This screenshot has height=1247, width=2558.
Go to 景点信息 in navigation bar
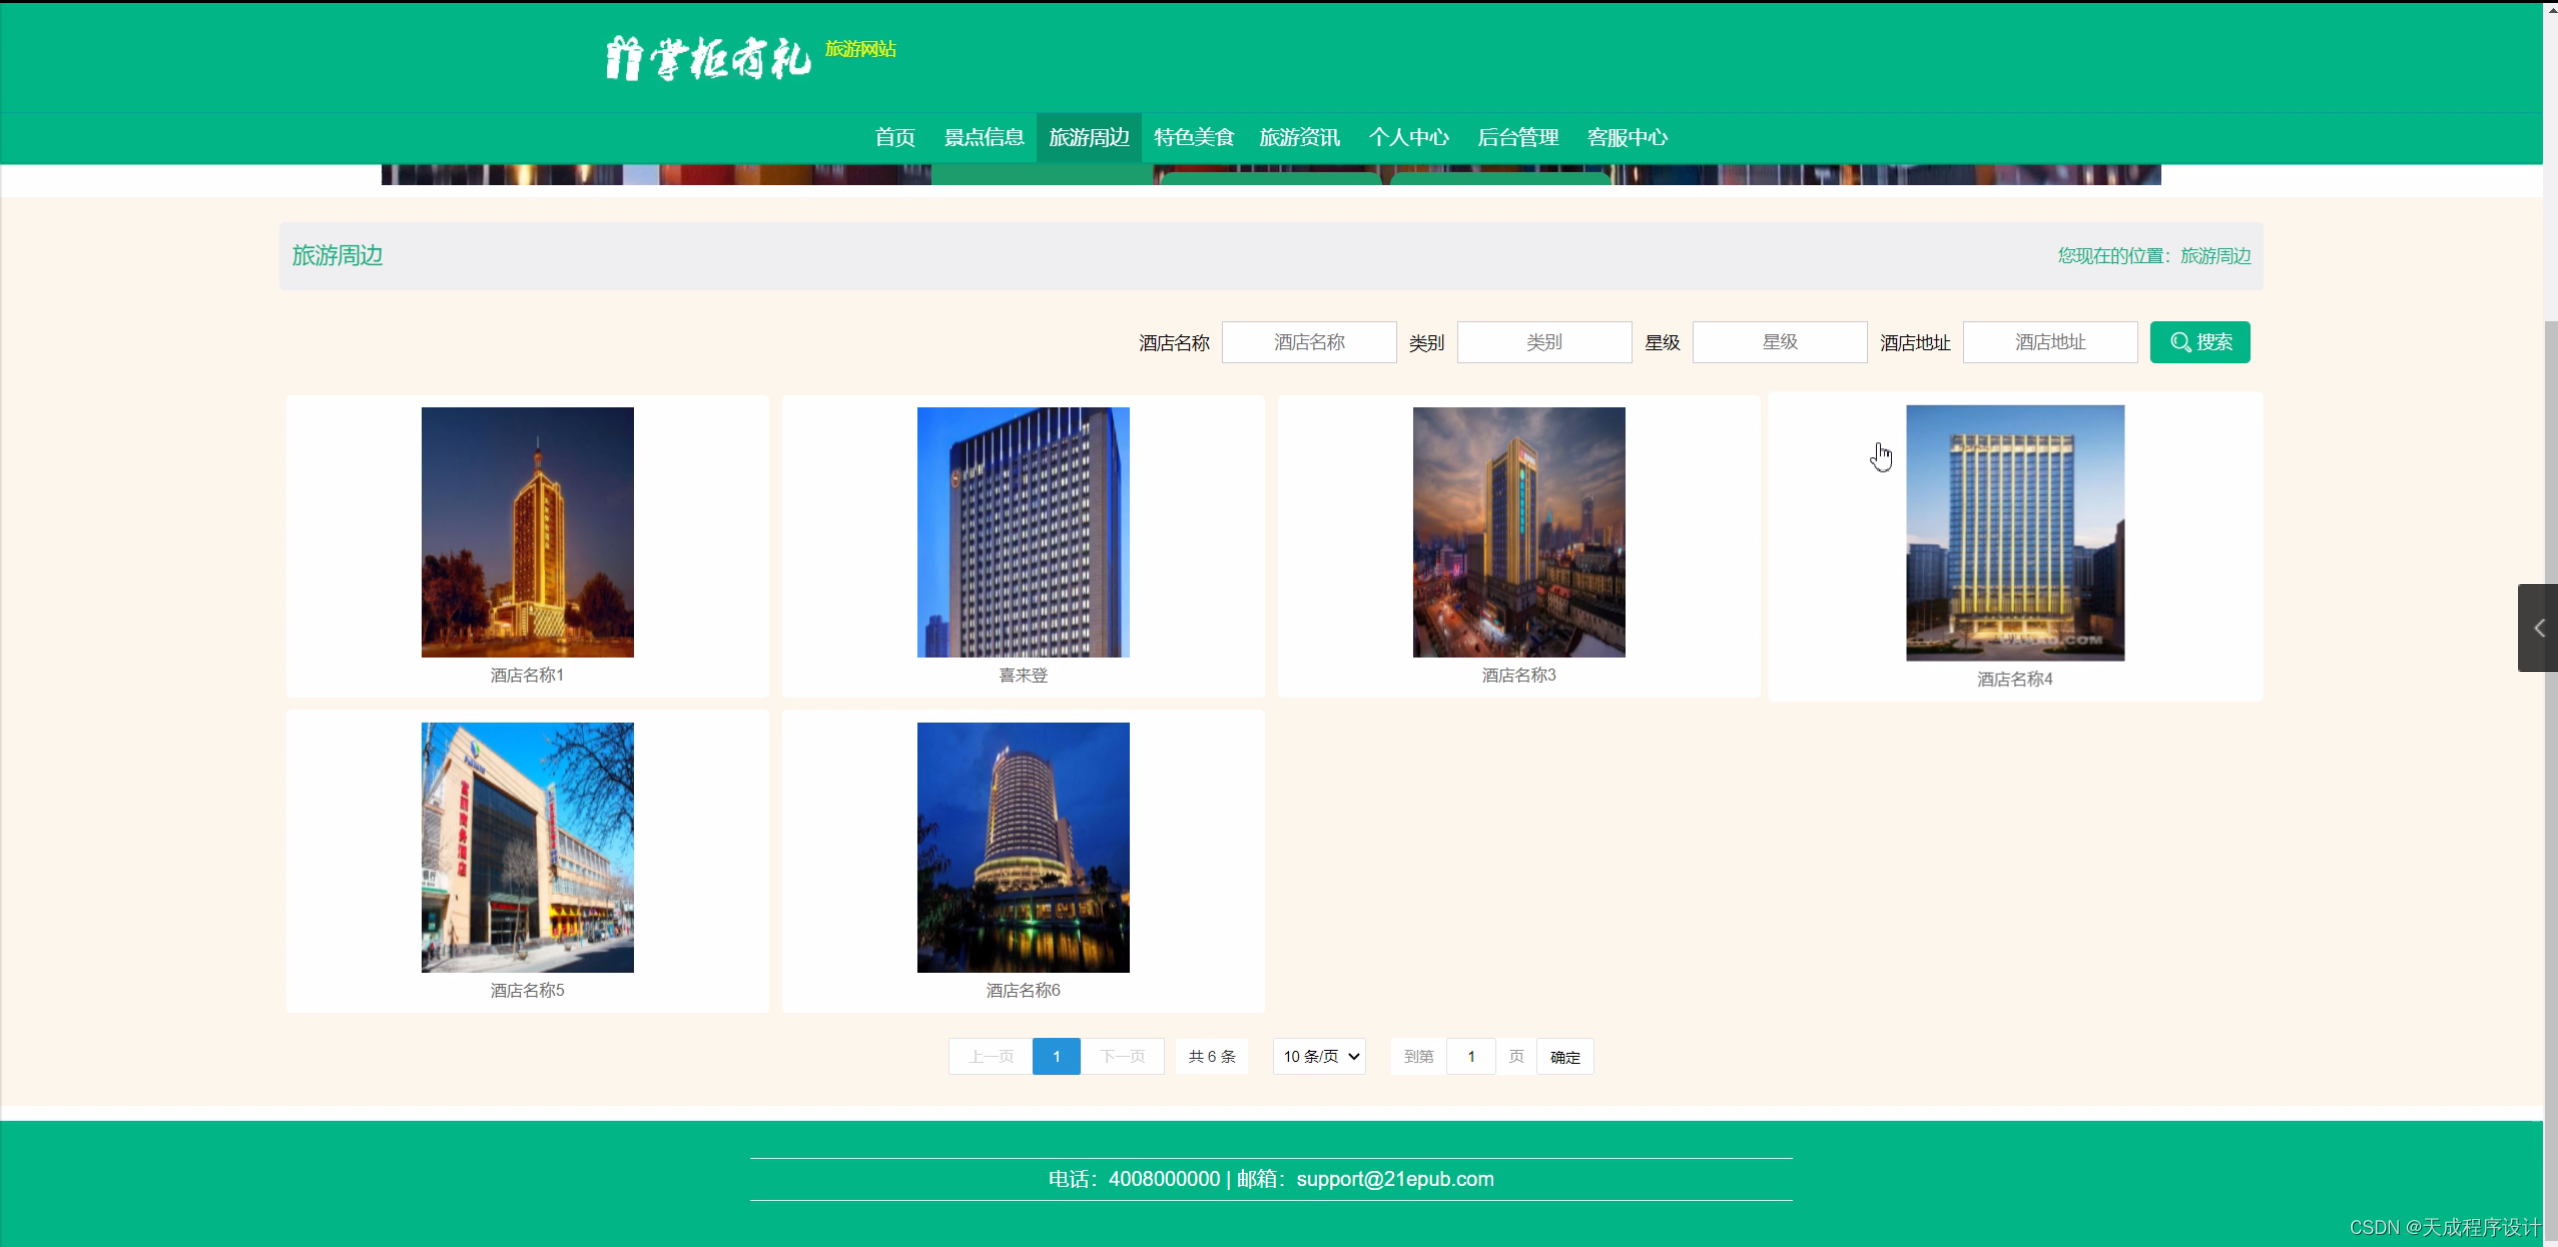983,138
